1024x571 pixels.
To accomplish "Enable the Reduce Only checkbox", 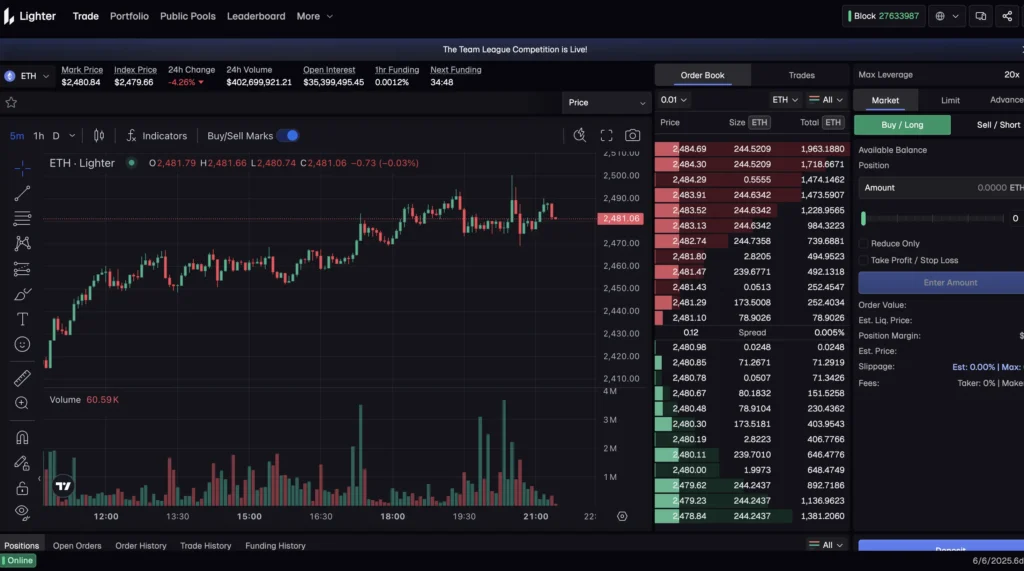I will pyautogui.click(x=863, y=244).
